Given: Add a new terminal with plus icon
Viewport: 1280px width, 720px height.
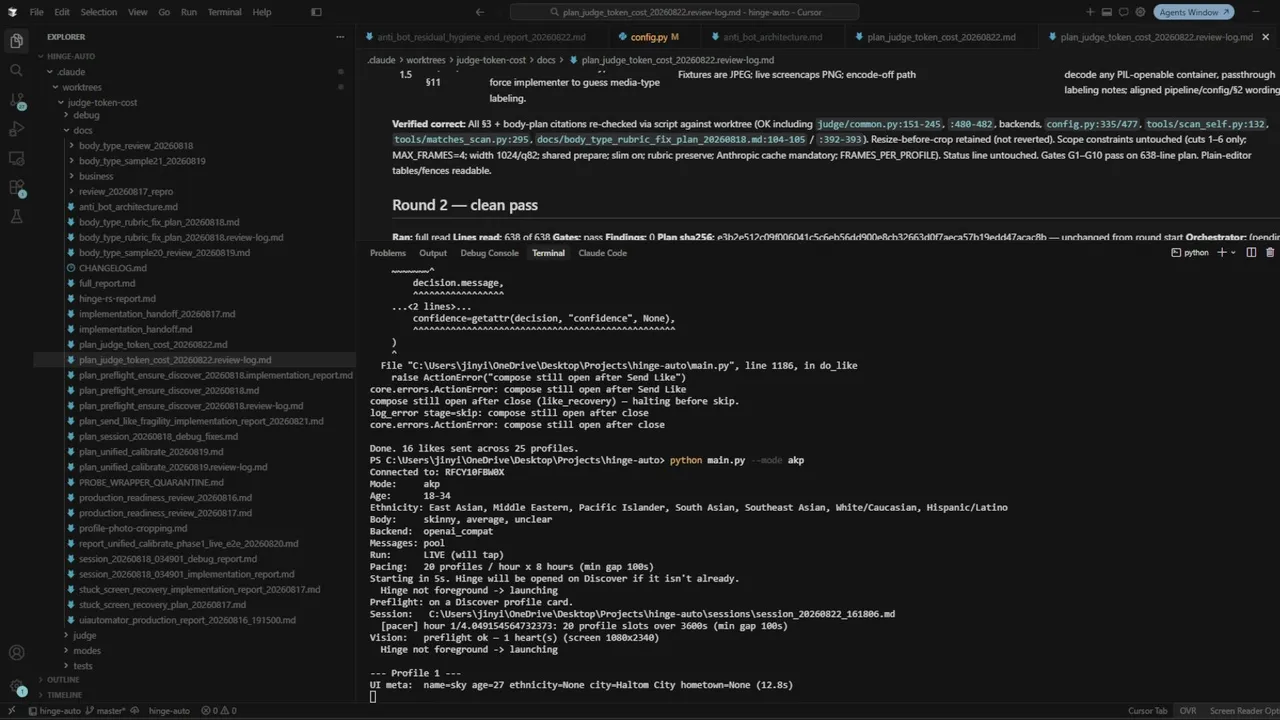Looking at the screenshot, I should coord(1222,253).
